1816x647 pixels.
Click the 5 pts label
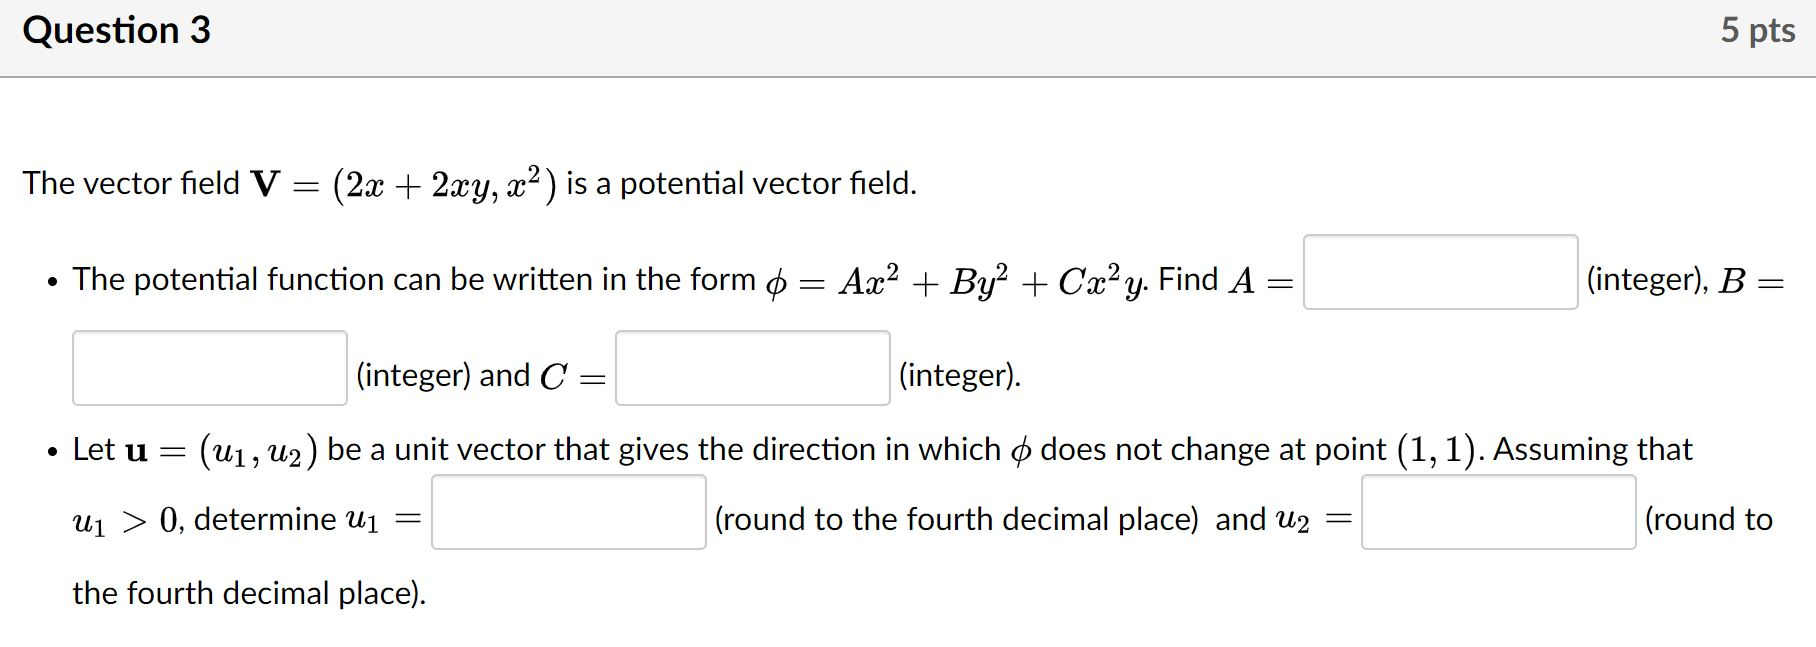(x=1763, y=30)
